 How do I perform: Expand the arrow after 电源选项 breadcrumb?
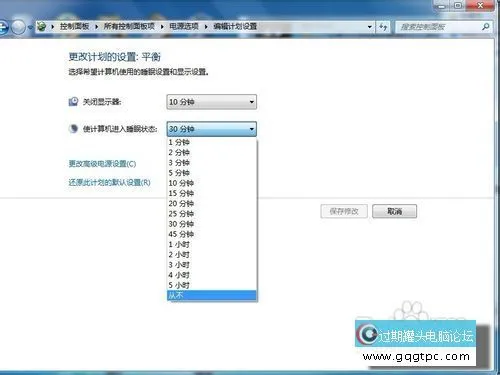click(206, 26)
